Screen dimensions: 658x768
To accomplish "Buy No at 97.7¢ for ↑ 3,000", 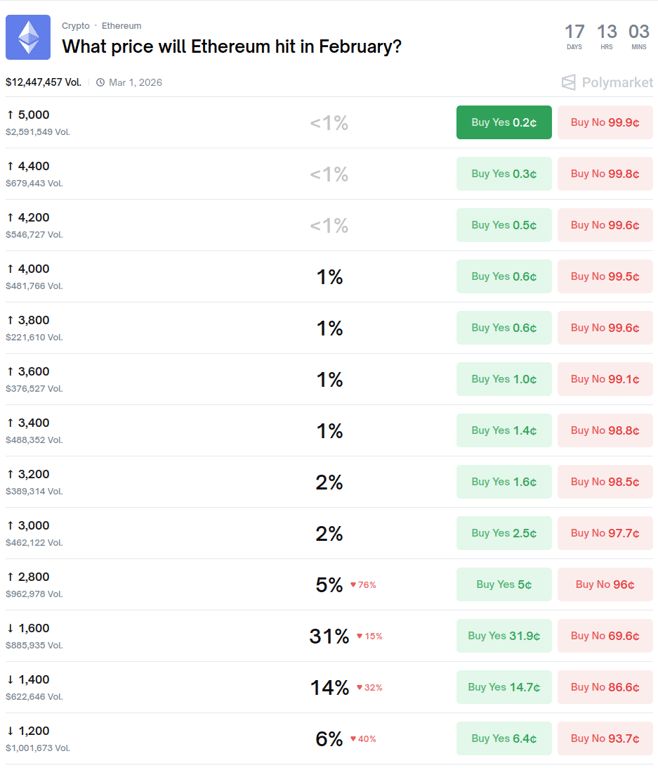I will 604,533.
